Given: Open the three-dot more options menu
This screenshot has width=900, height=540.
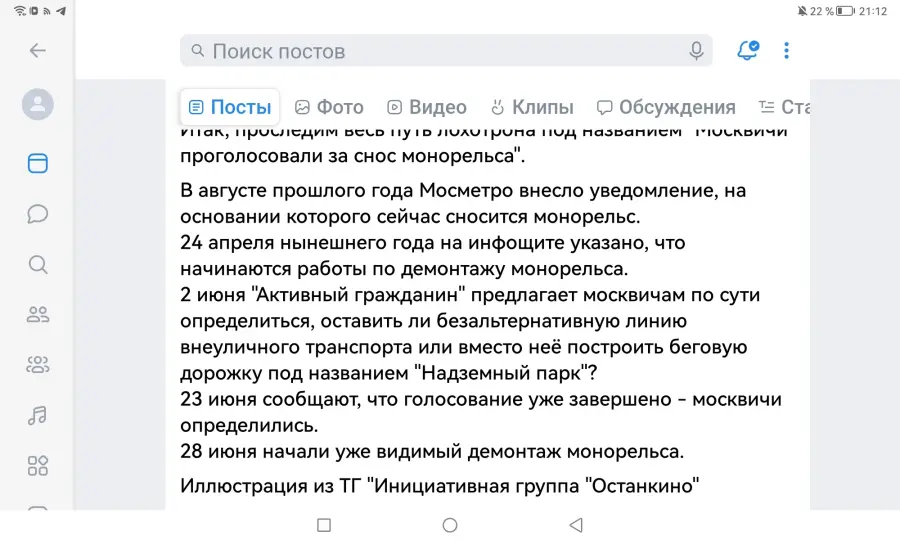Looking at the screenshot, I should [786, 50].
